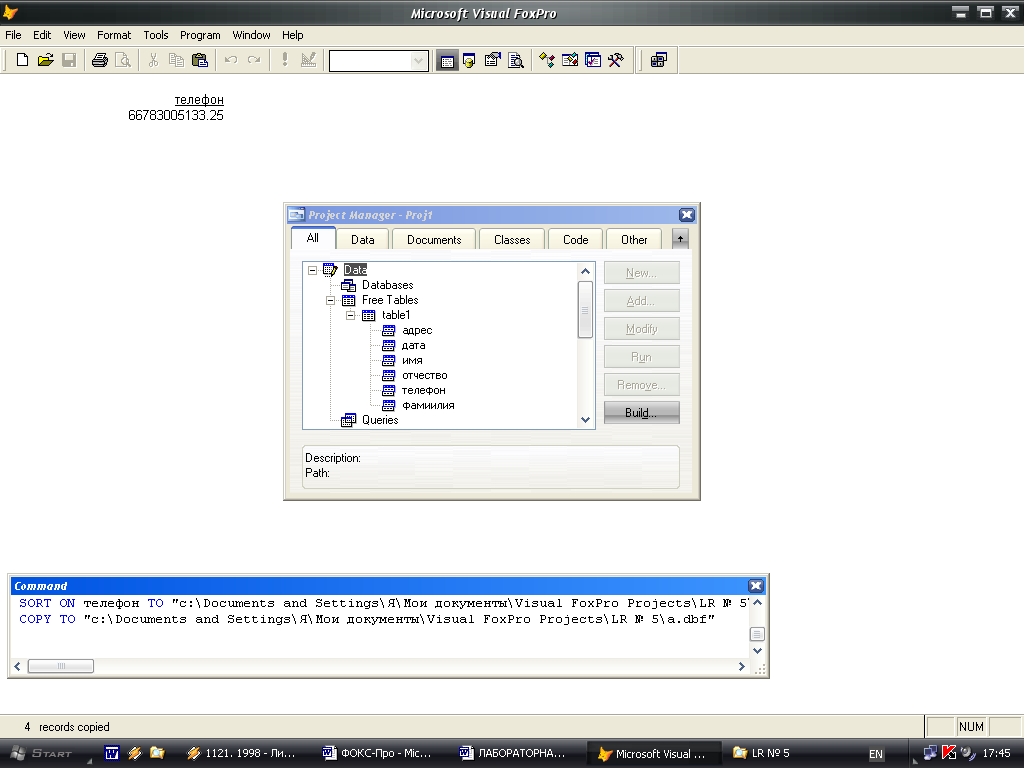Click Command window horizontal scroll right arrow

741,666
